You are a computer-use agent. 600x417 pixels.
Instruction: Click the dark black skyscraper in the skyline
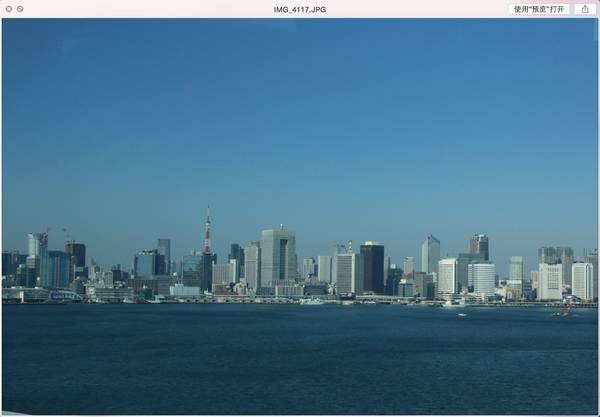[x=372, y=267]
